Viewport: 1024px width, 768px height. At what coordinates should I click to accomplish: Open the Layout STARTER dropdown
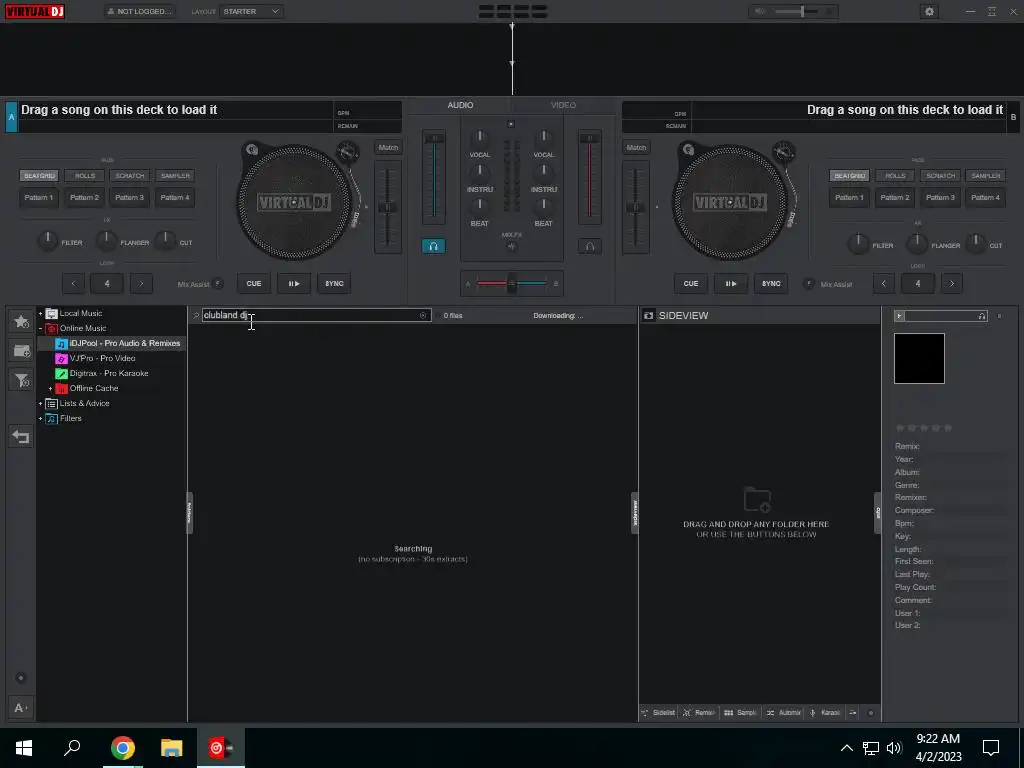coord(251,11)
